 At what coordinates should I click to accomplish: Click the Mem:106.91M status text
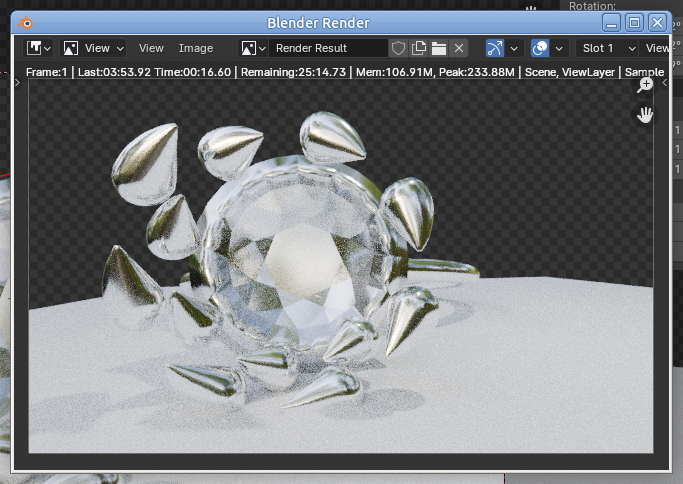coord(395,72)
